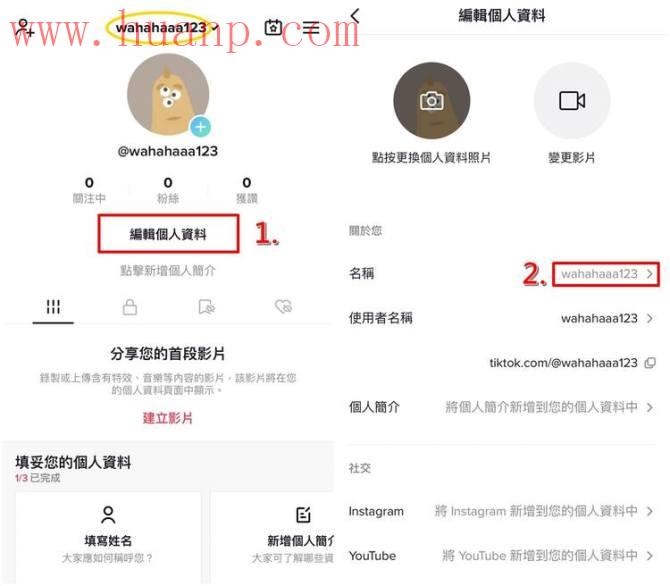This screenshot has height=586, width=670.
Task: Open the calendar star icon
Action: (x=273, y=28)
